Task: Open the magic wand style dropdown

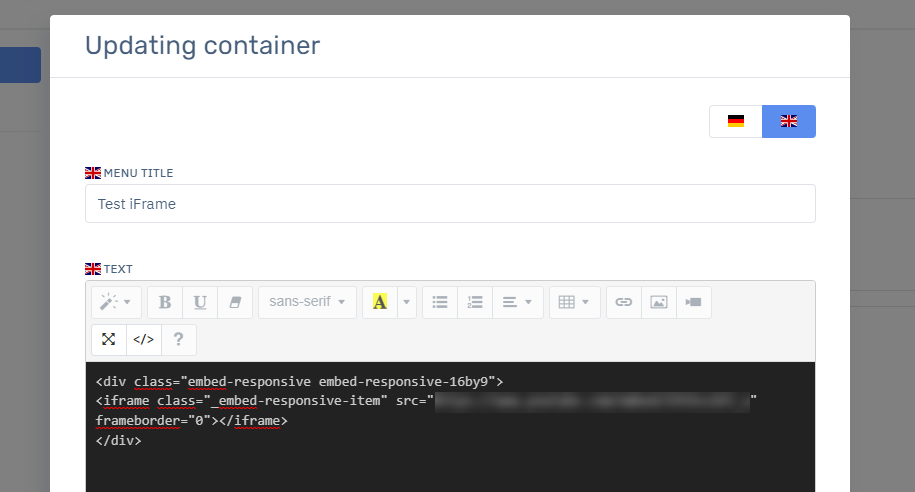Action: pyautogui.click(x=116, y=302)
